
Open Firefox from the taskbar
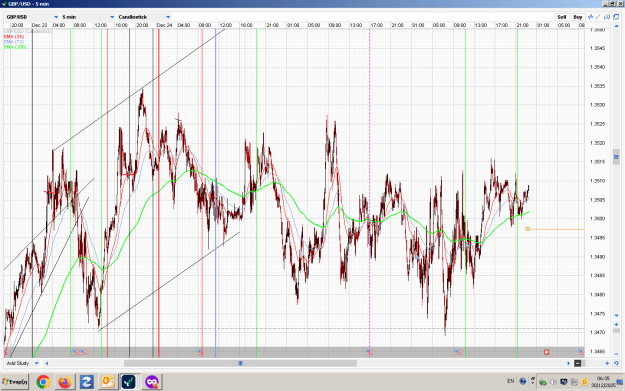pos(65,382)
